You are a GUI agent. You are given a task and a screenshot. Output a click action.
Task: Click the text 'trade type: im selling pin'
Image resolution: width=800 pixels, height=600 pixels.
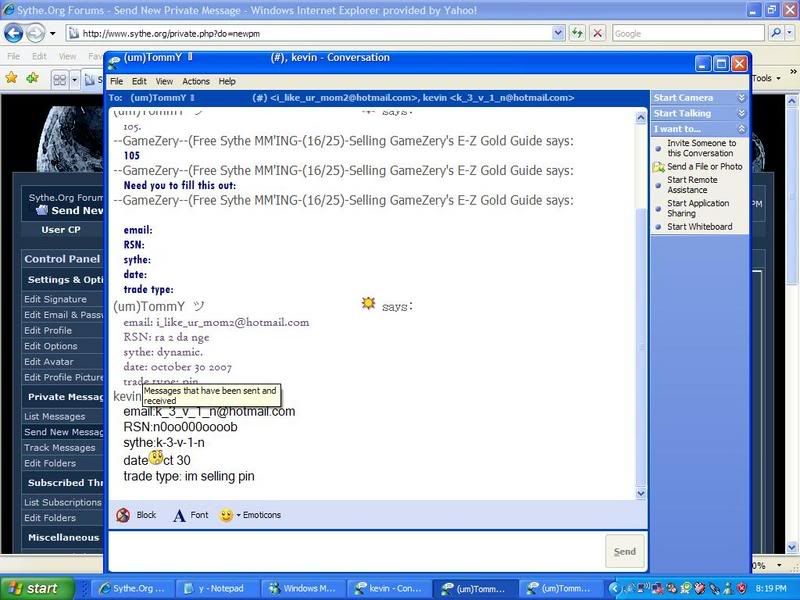point(189,477)
